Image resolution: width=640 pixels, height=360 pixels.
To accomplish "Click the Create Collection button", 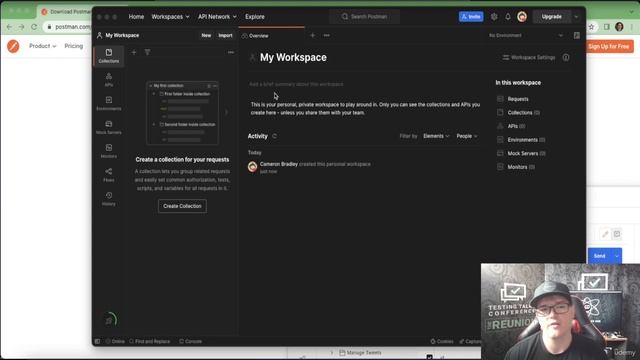I will [182, 206].
